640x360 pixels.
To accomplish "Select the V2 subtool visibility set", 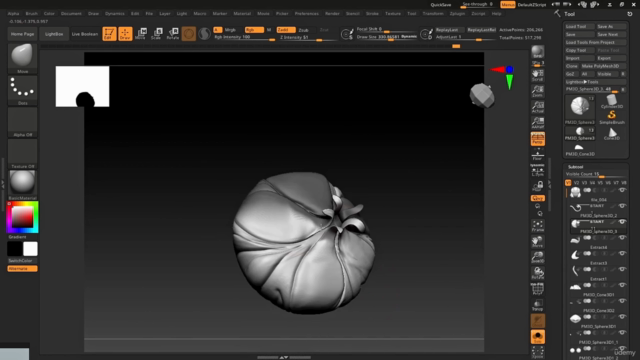I will [576, 183].
